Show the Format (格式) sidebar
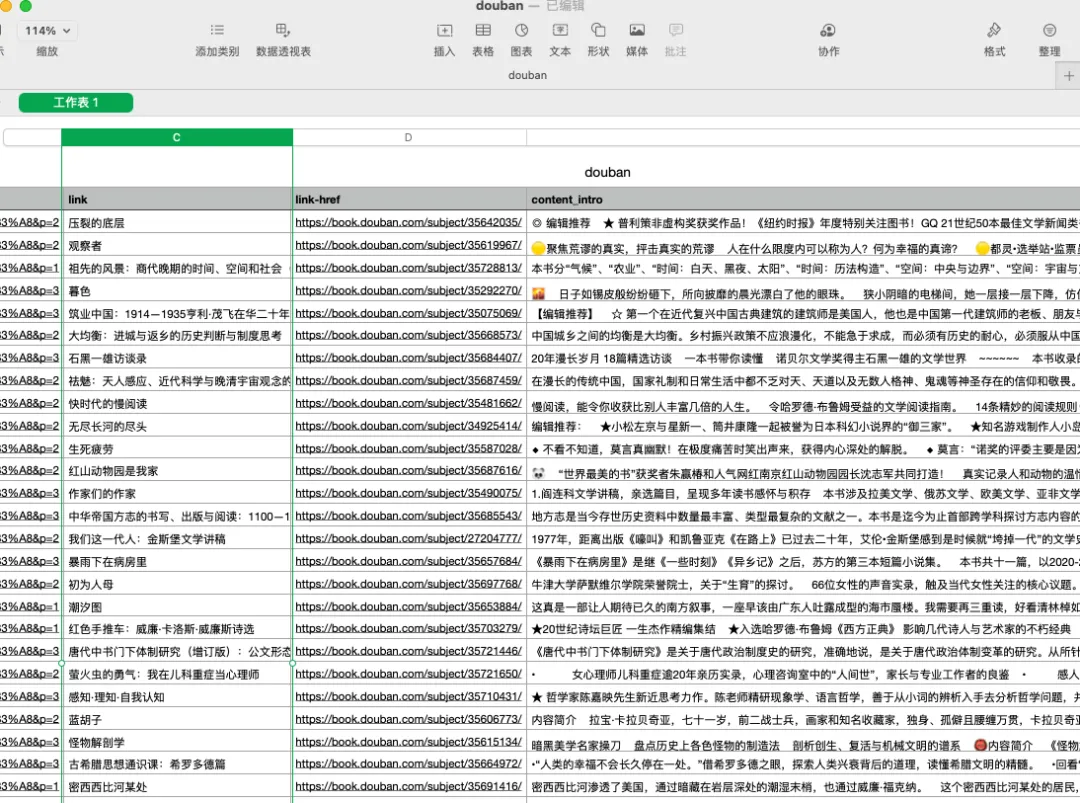This screenshot has width=1080, height=803. click(x=994, y=31)
